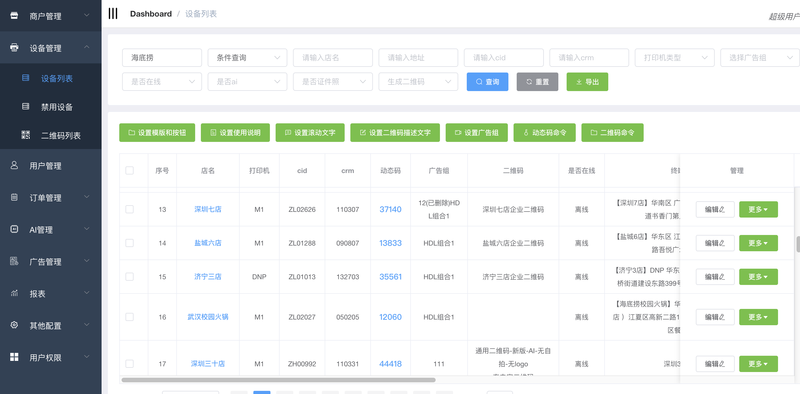Click the download icon on 导出 button
Image resolution: width=800 pixels, height=394 pixels.
(x=579, y=82)
